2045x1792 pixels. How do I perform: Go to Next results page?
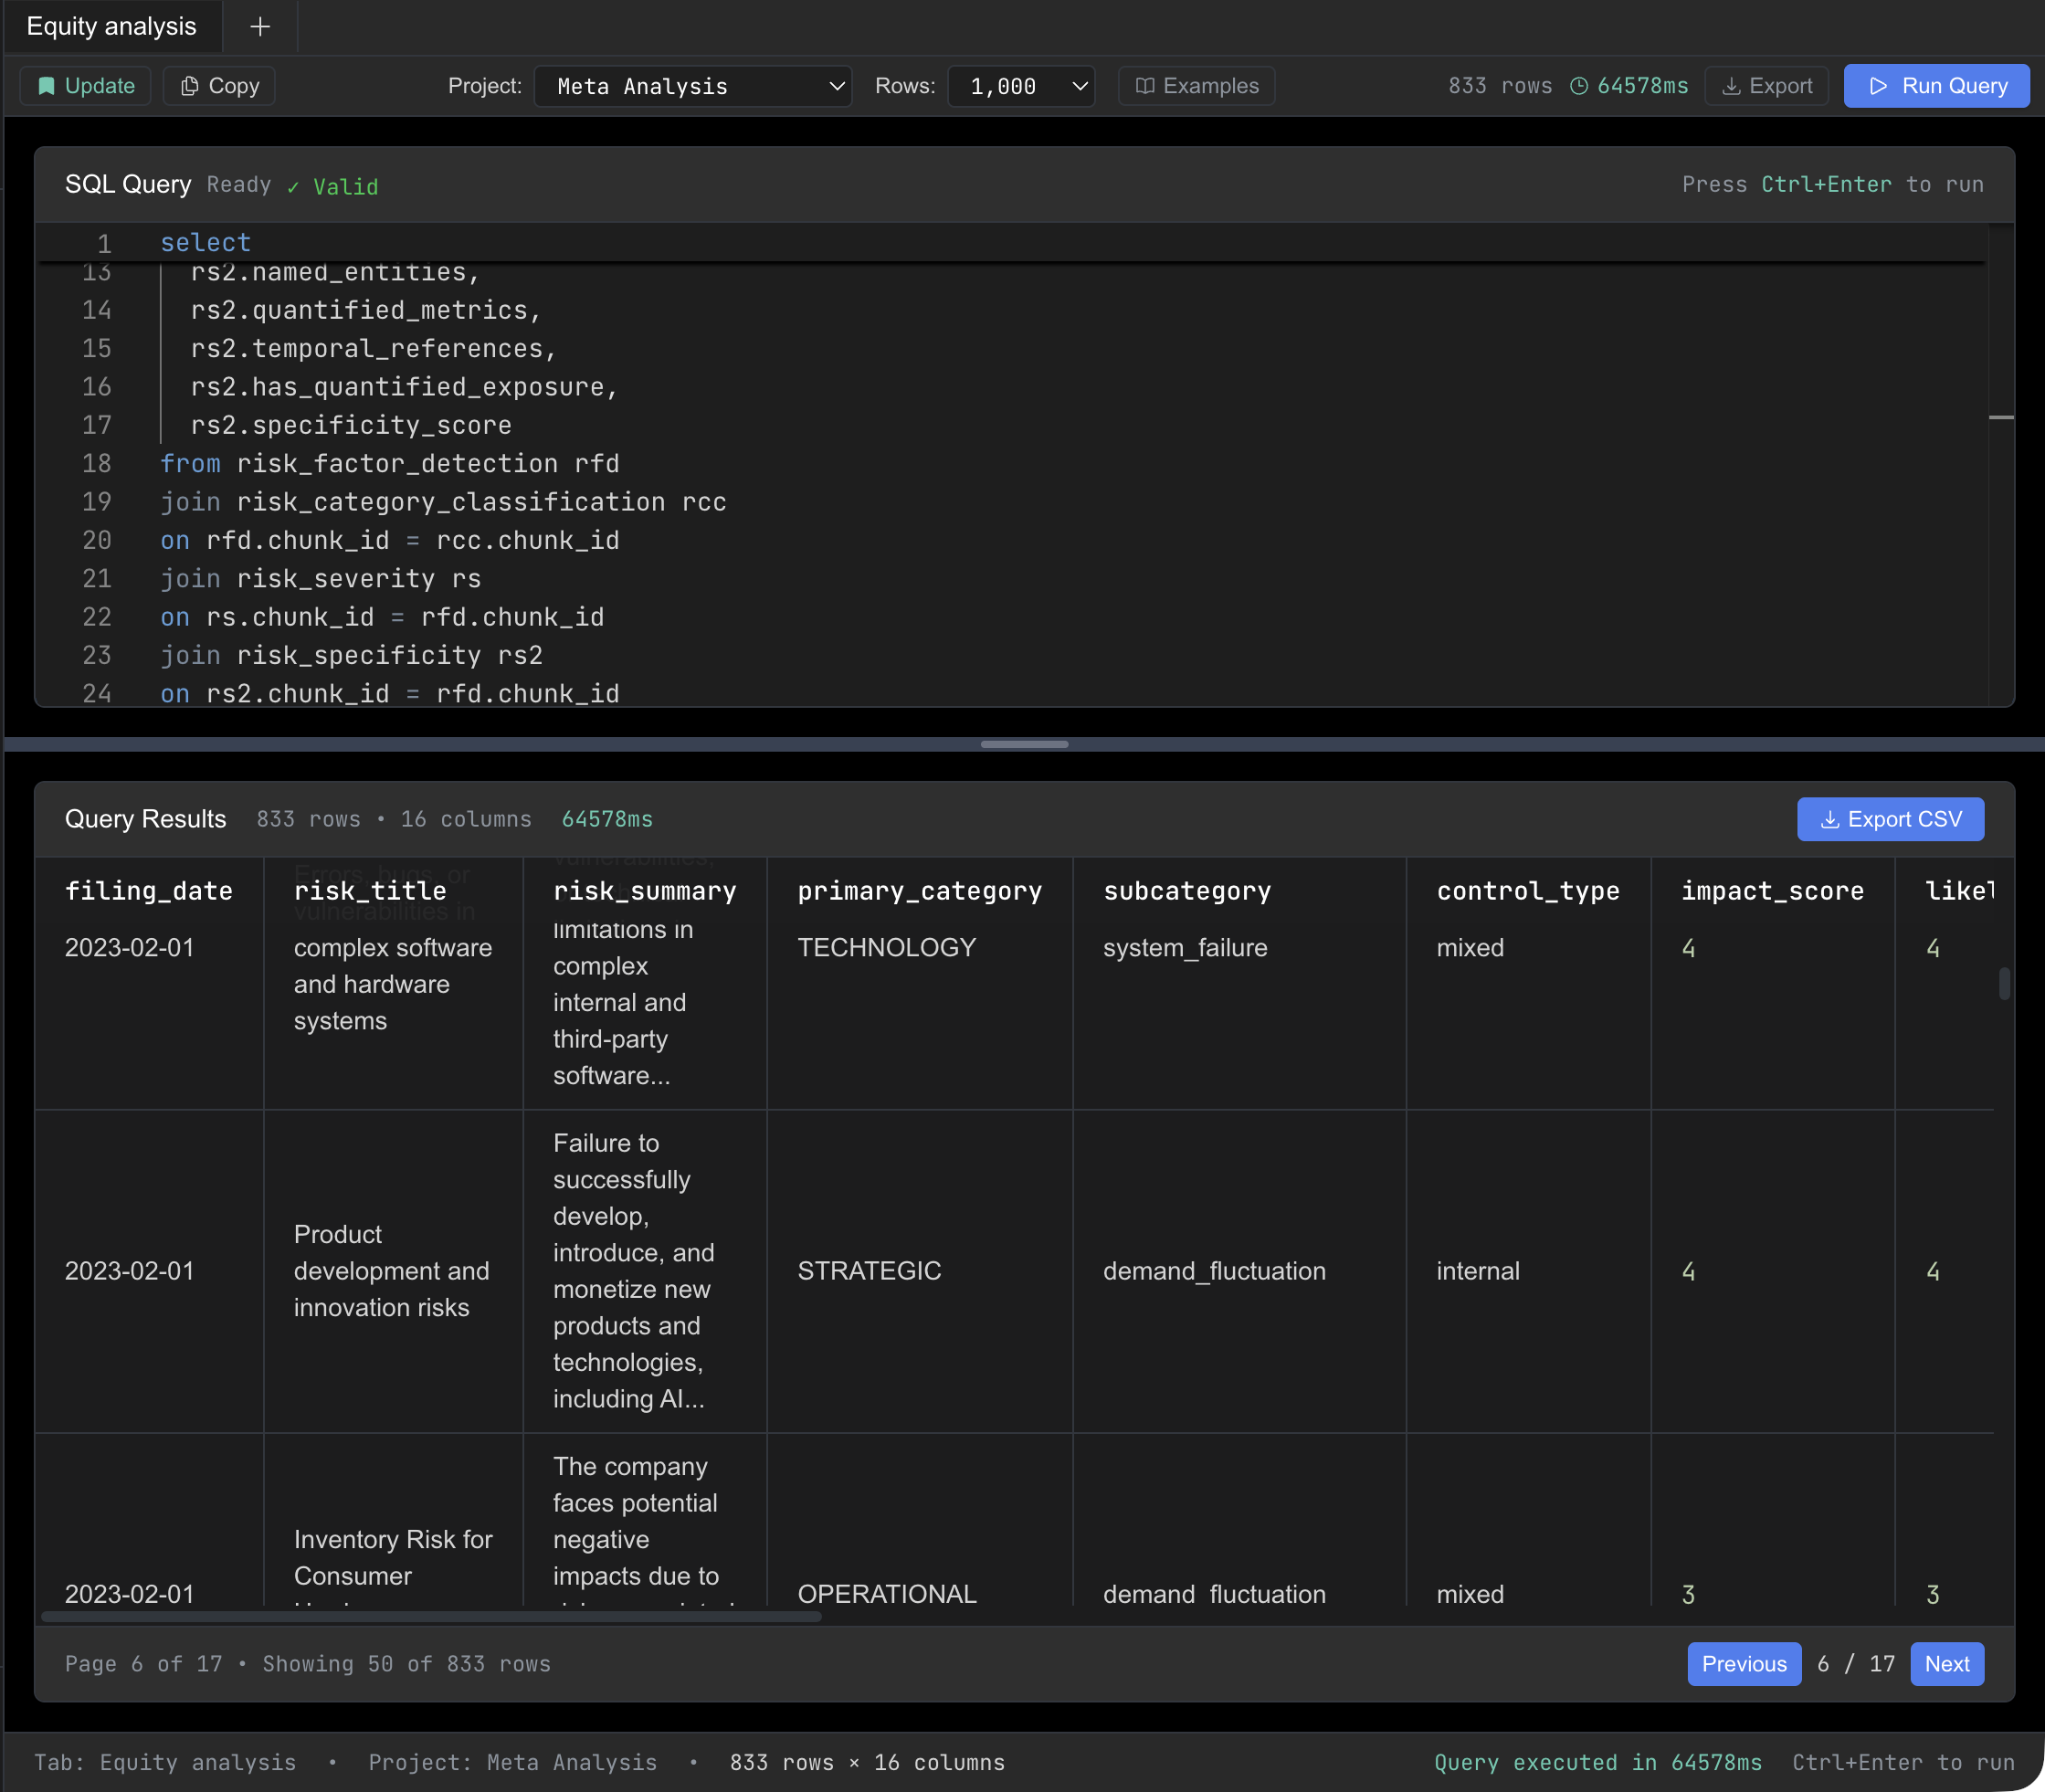click(x=1946, y=1664)
